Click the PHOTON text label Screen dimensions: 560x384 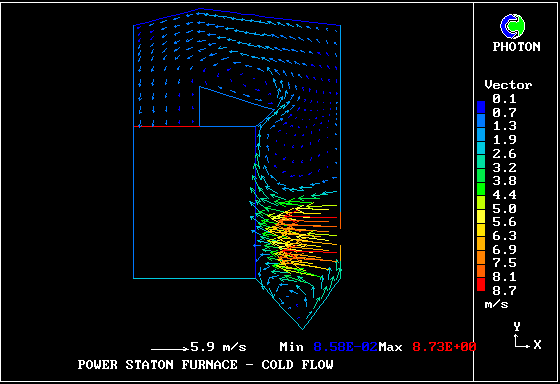(516, 46)
